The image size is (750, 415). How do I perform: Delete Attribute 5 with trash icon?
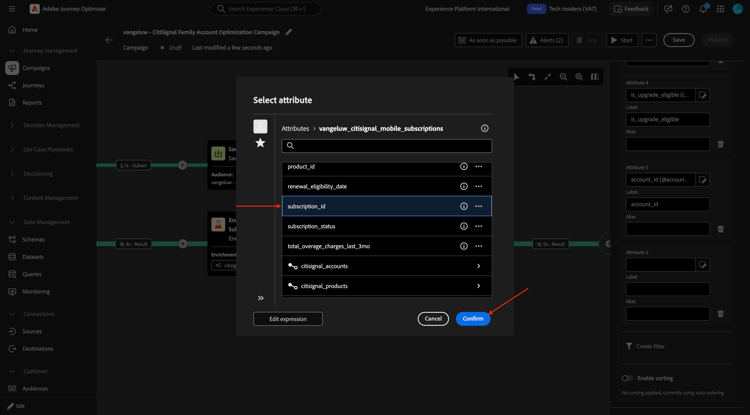721,229
